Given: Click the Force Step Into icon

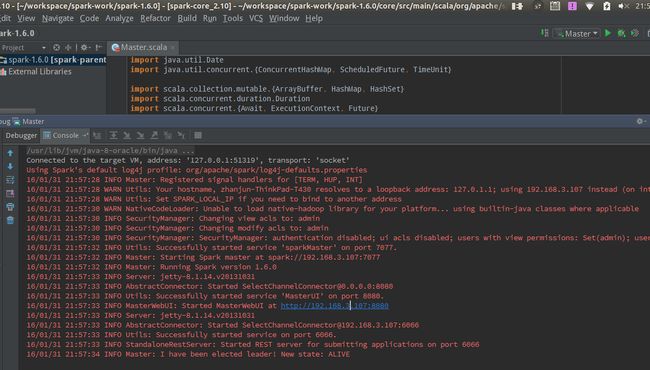Looking at the screenshot, I should coord(141,135).
